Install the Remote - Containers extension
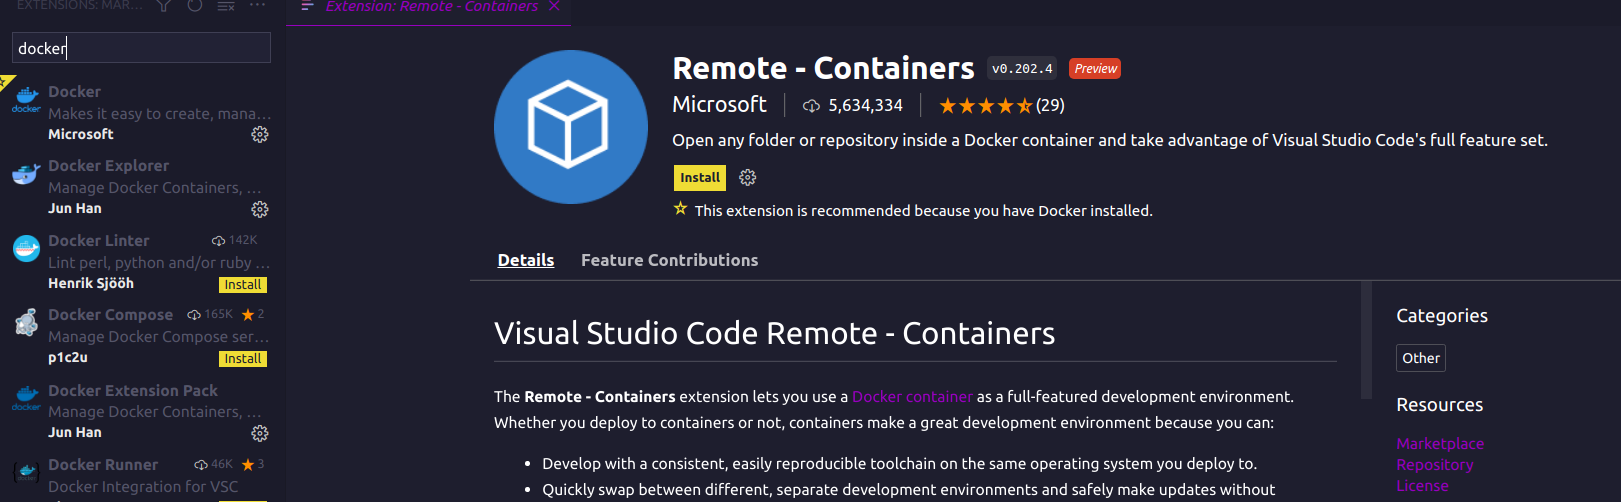The width and height of the screenshot is (1621, 502). [x=700, y=177]
